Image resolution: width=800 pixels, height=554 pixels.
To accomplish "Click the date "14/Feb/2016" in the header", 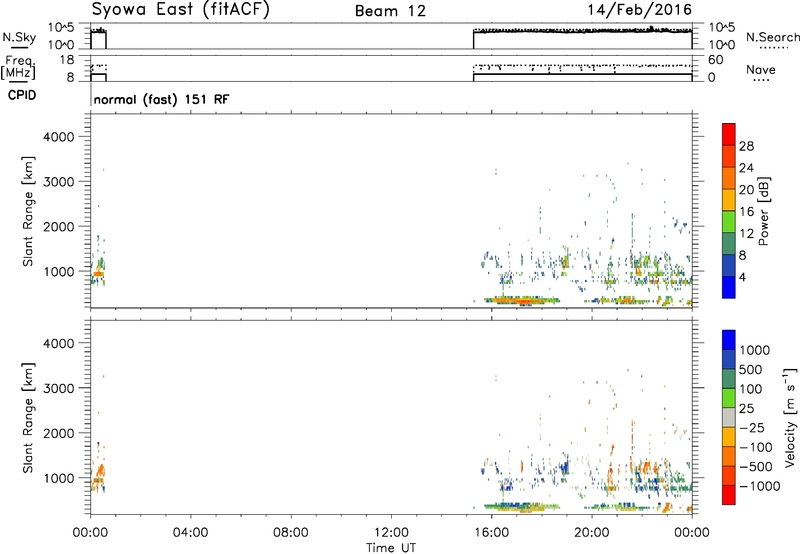I will point(639,10).
